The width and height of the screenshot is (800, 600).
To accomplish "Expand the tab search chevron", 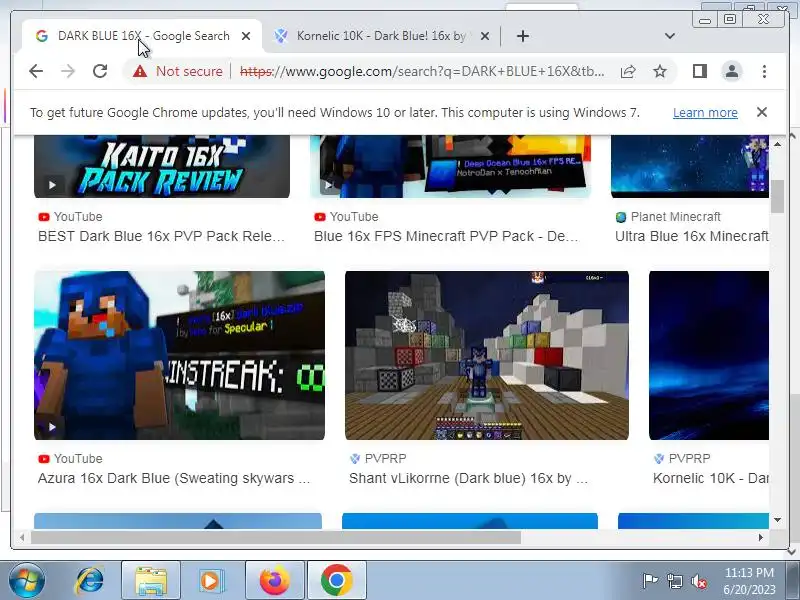I will (670, 36).
